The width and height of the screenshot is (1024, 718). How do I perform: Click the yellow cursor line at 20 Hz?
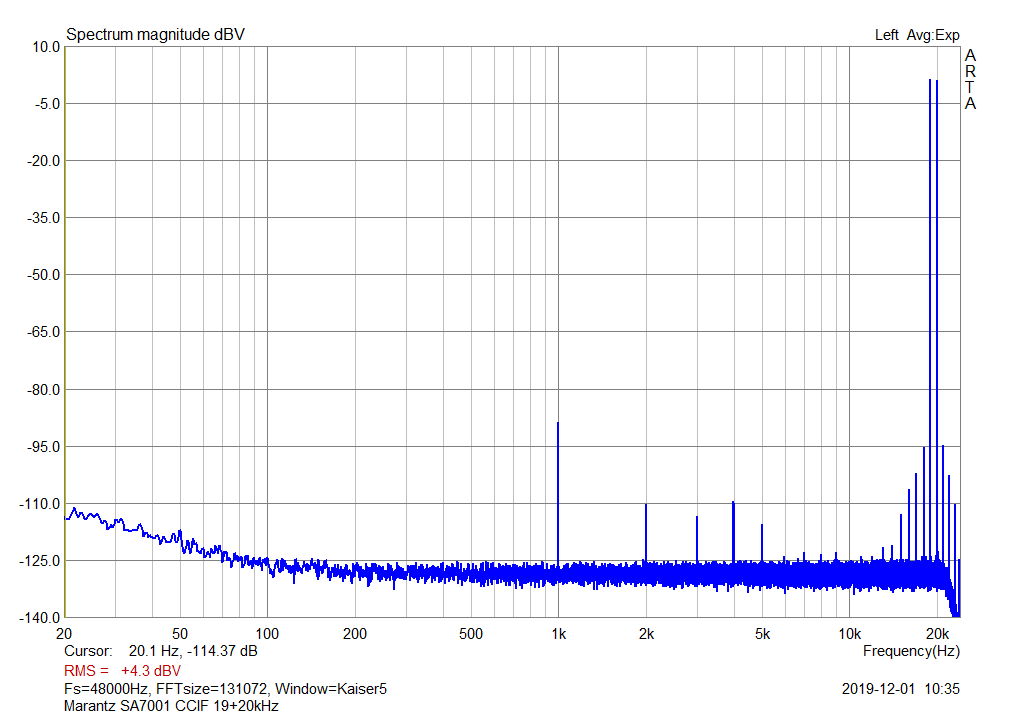(65, 332)
